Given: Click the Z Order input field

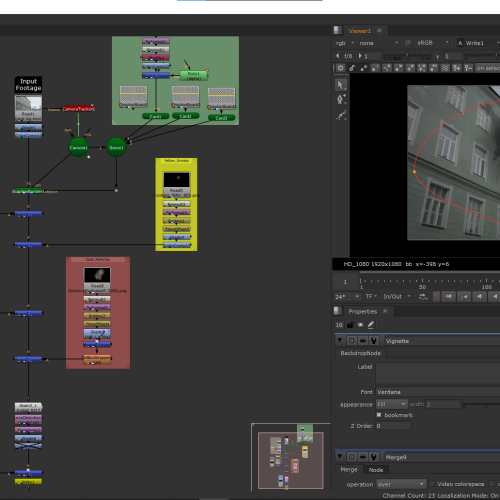Looking at the screenshot, I should point(393,426).
